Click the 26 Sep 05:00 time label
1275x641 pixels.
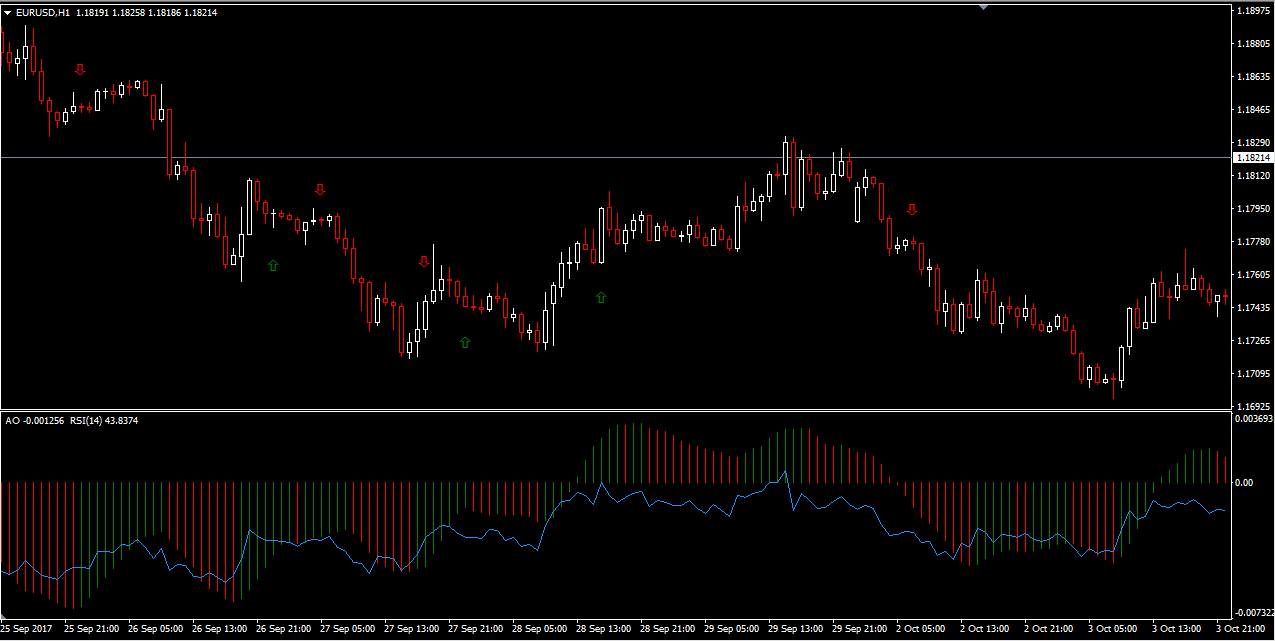click(155, 629)
